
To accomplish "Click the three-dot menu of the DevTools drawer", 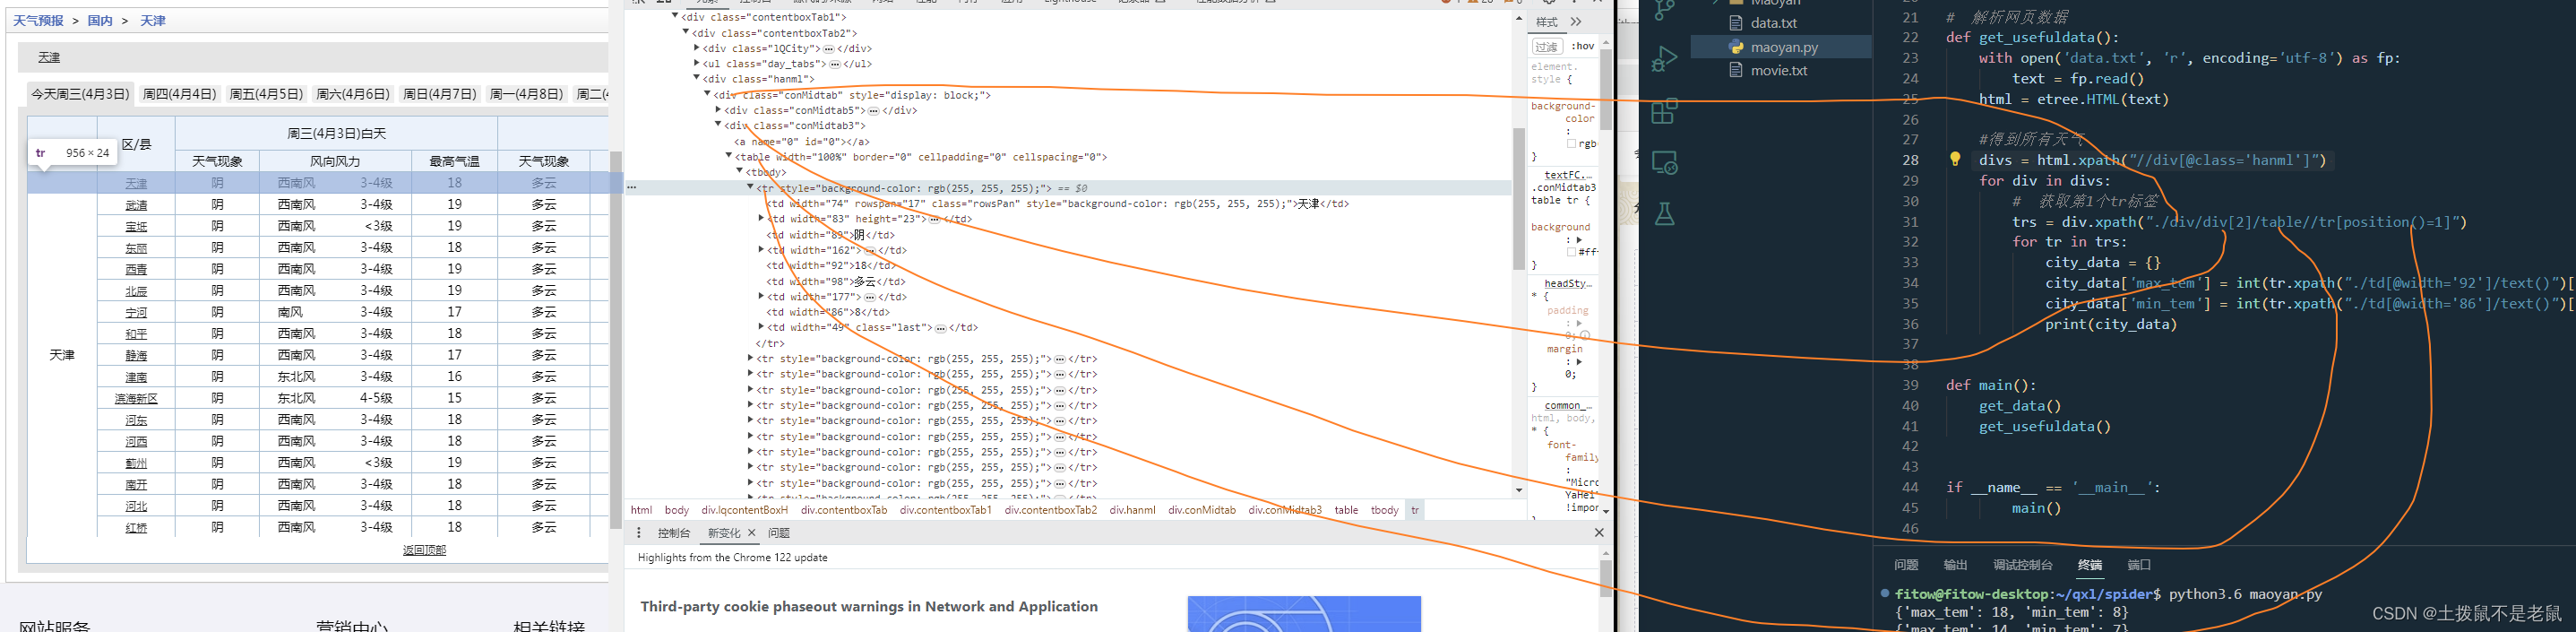I will click(x=638, y=533).
